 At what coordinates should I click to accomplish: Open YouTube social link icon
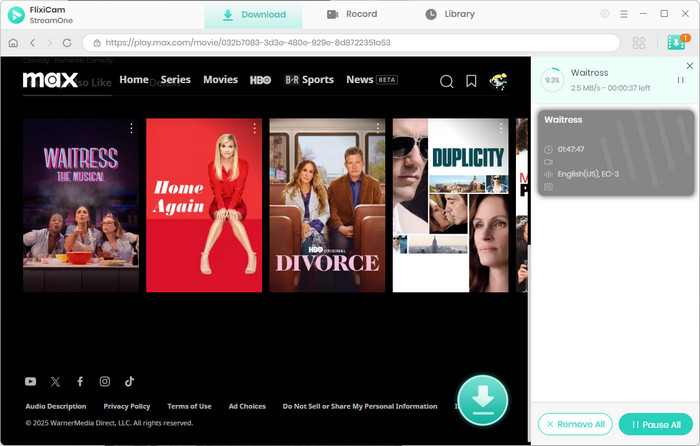point(30,381)
